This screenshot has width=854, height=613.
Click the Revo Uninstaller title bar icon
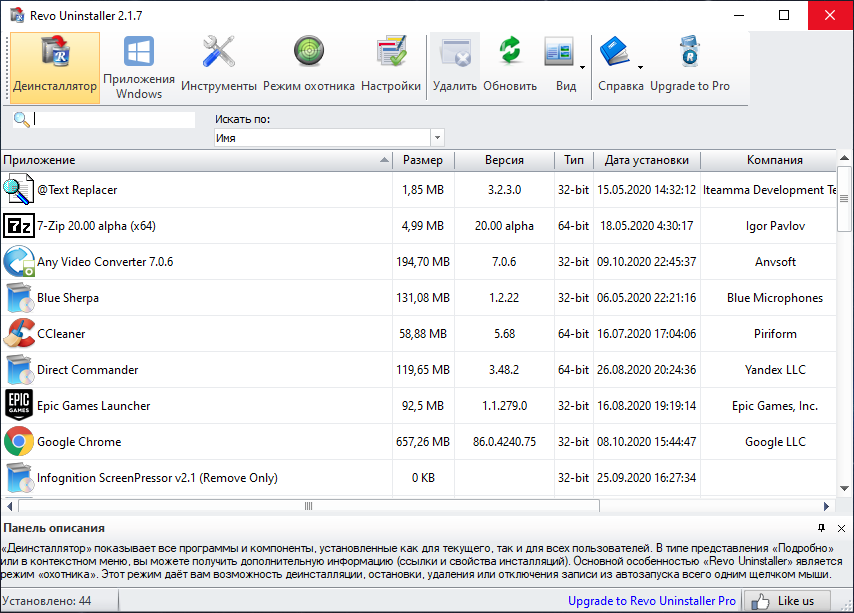(17, 15)
